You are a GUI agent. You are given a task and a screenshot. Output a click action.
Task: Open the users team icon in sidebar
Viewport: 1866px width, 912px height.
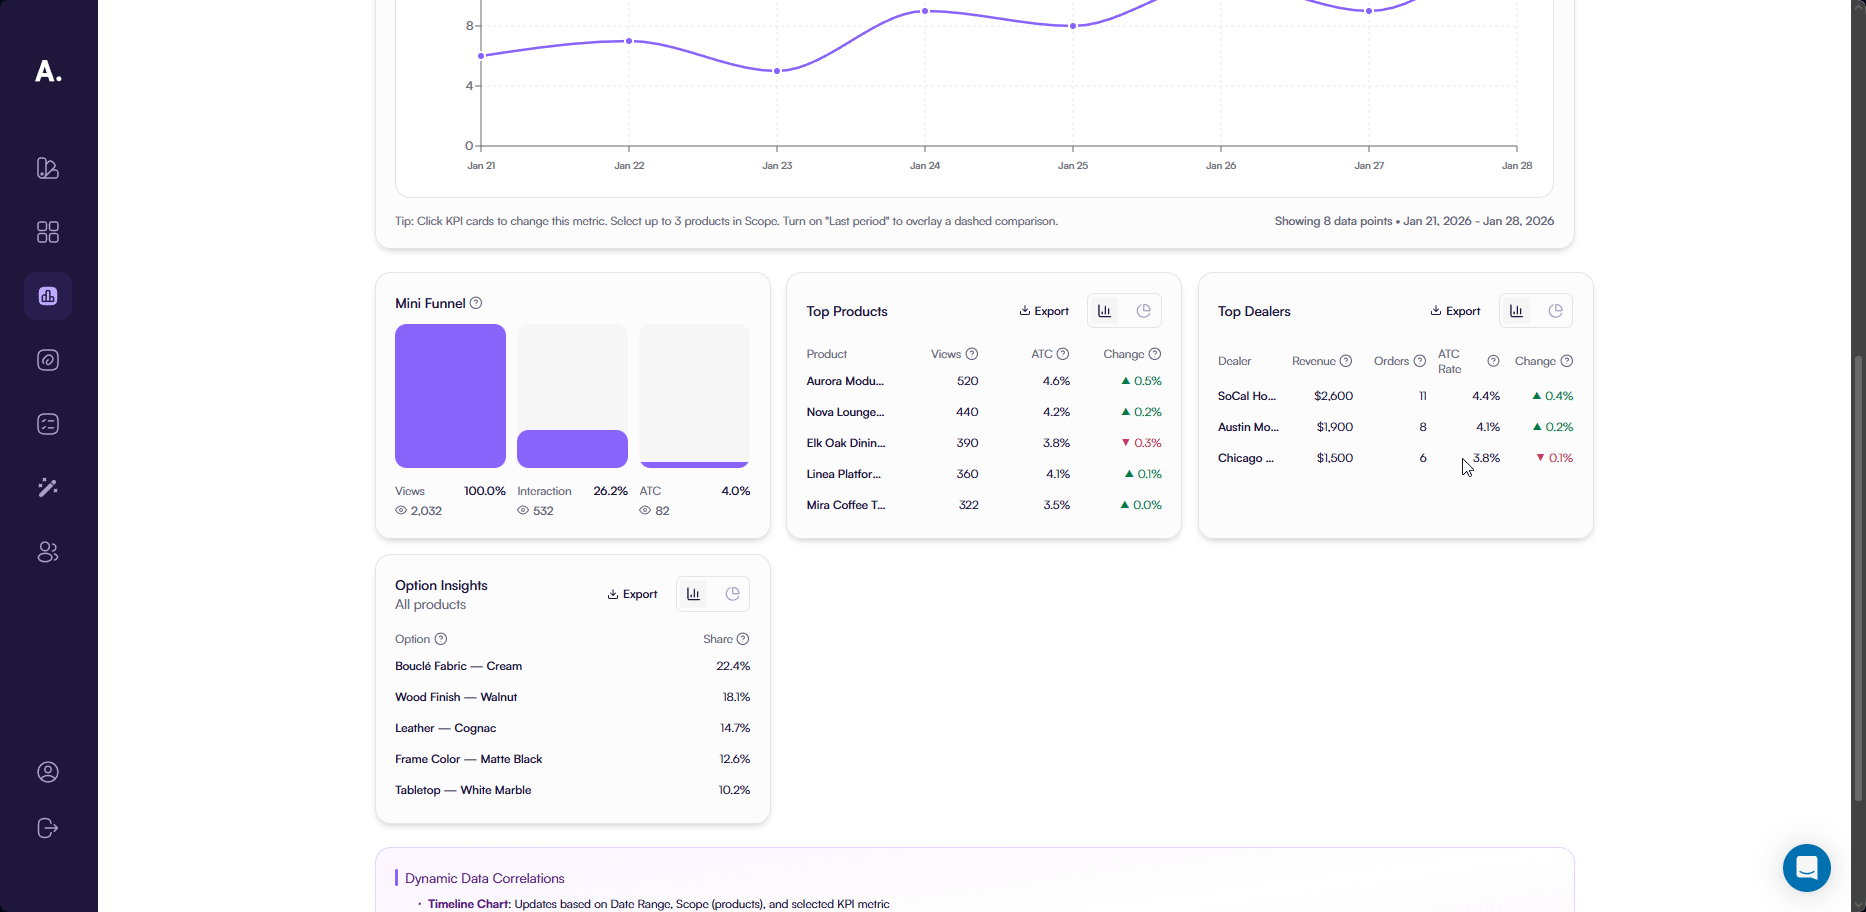click(x=47, y=552)
